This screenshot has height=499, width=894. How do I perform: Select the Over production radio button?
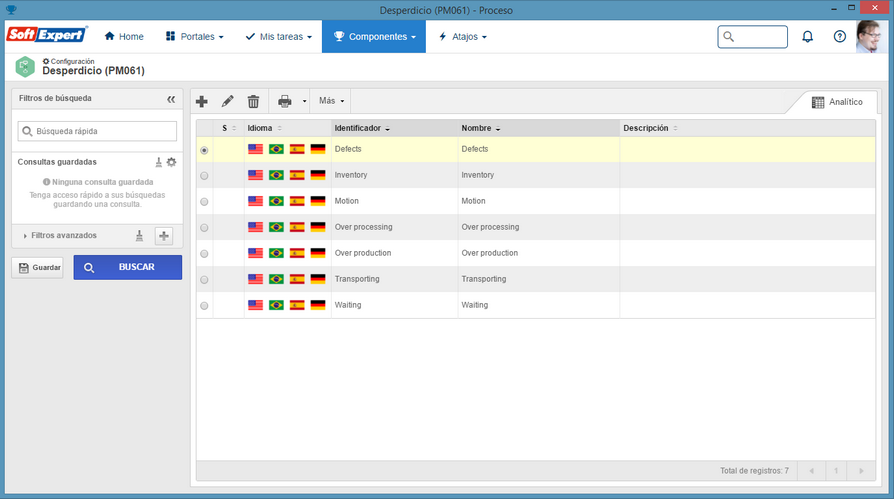[204, 254]
